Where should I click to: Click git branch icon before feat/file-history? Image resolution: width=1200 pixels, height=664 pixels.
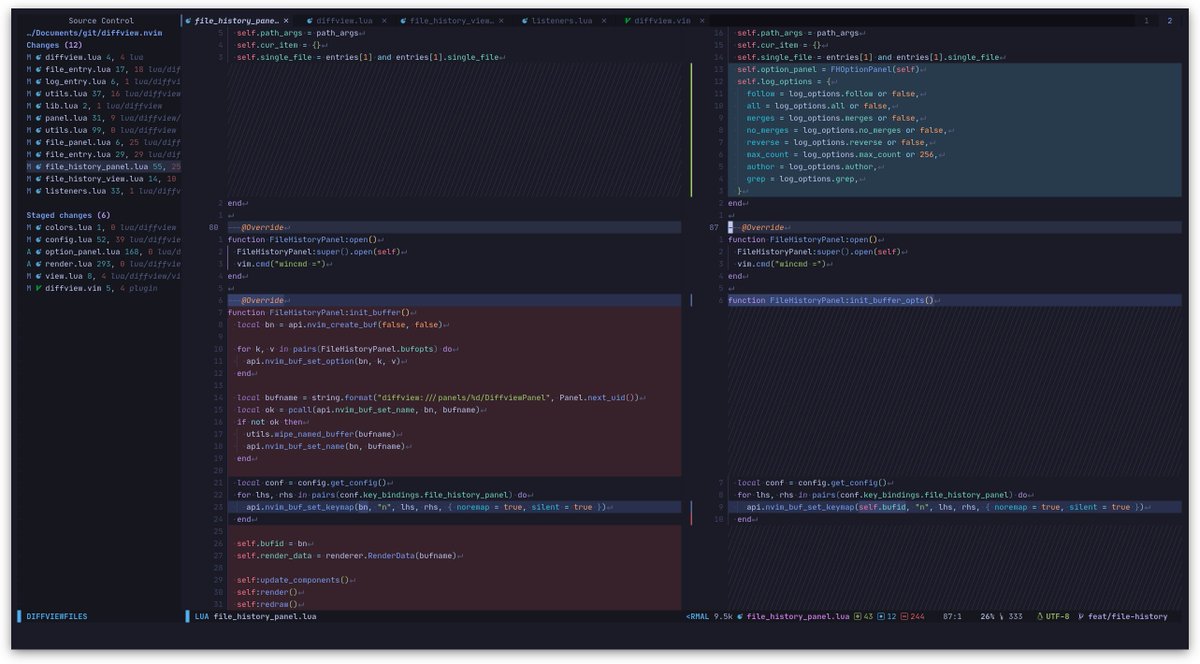pos(1081,617)
